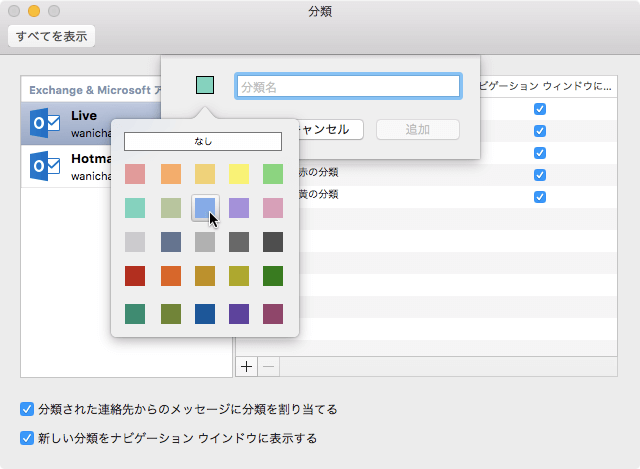Viewport: 640px width, 469px height.
Task: Select the dark green swatch in fourth row
Action: (273, 277)
